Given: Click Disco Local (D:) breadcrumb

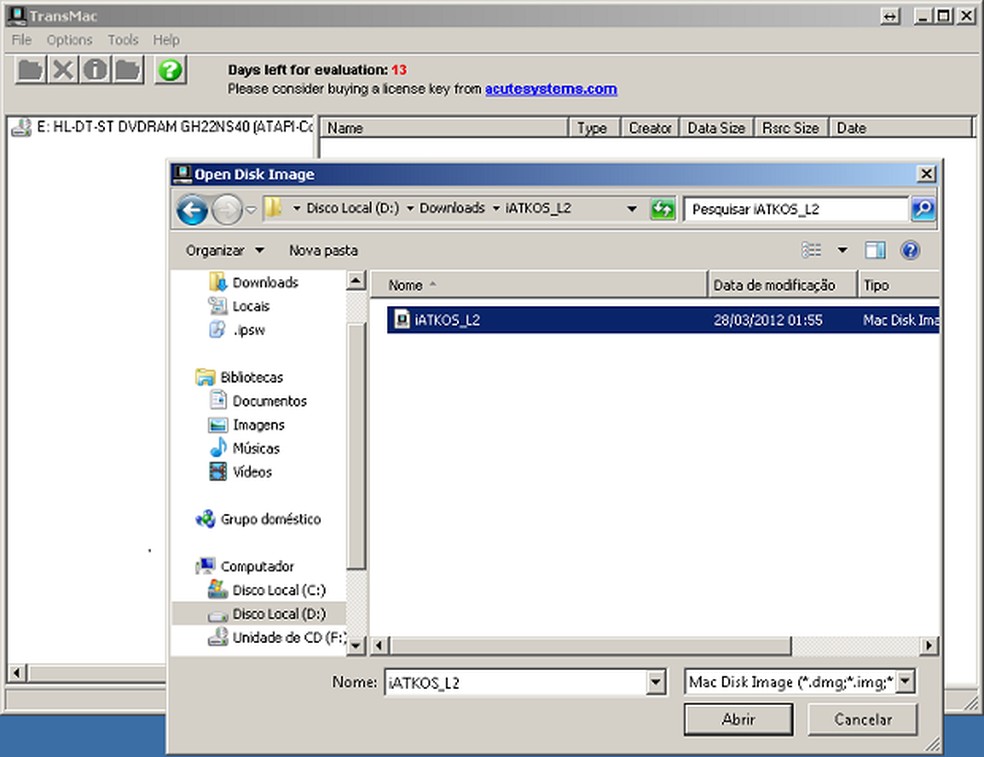Looking at the screenshot, I should [x=352, y=208].
